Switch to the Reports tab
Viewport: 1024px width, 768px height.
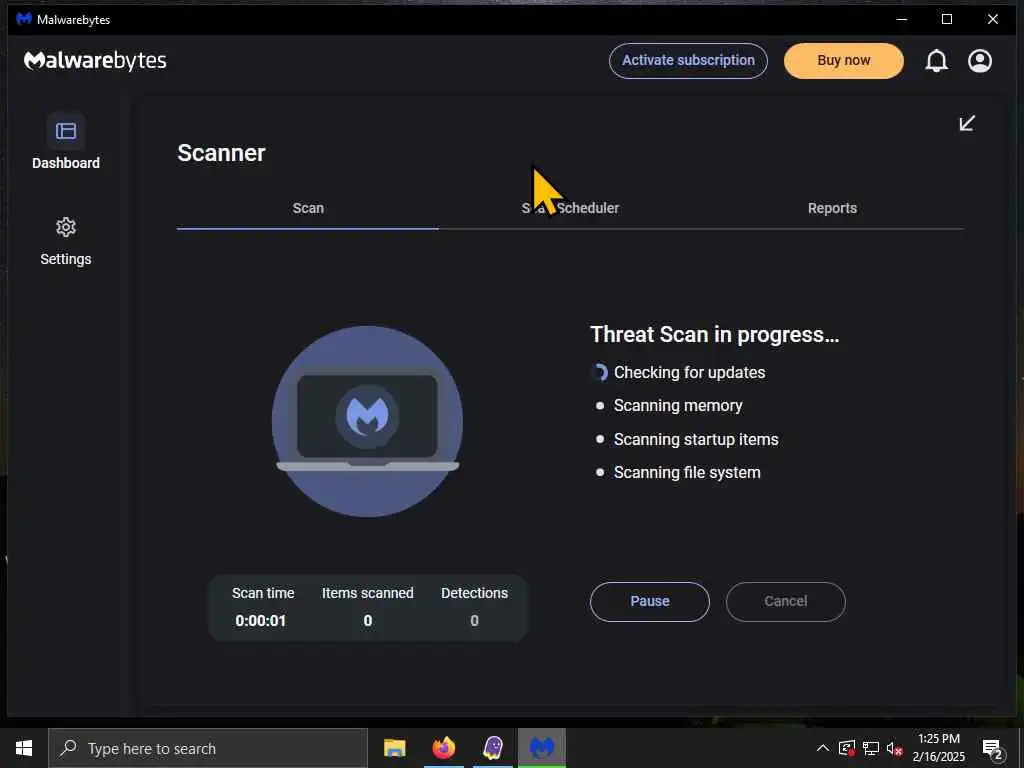tap(832, 208)
